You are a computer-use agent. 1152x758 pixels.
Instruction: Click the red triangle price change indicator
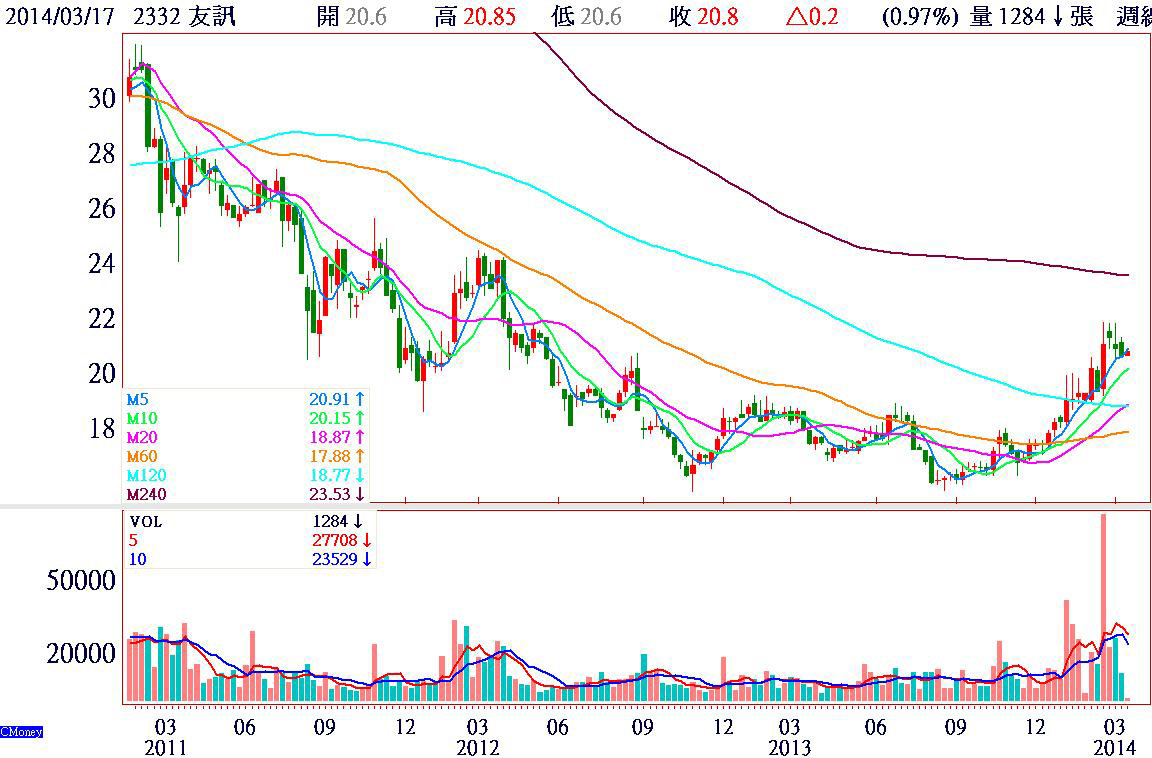tap(796, 17)
